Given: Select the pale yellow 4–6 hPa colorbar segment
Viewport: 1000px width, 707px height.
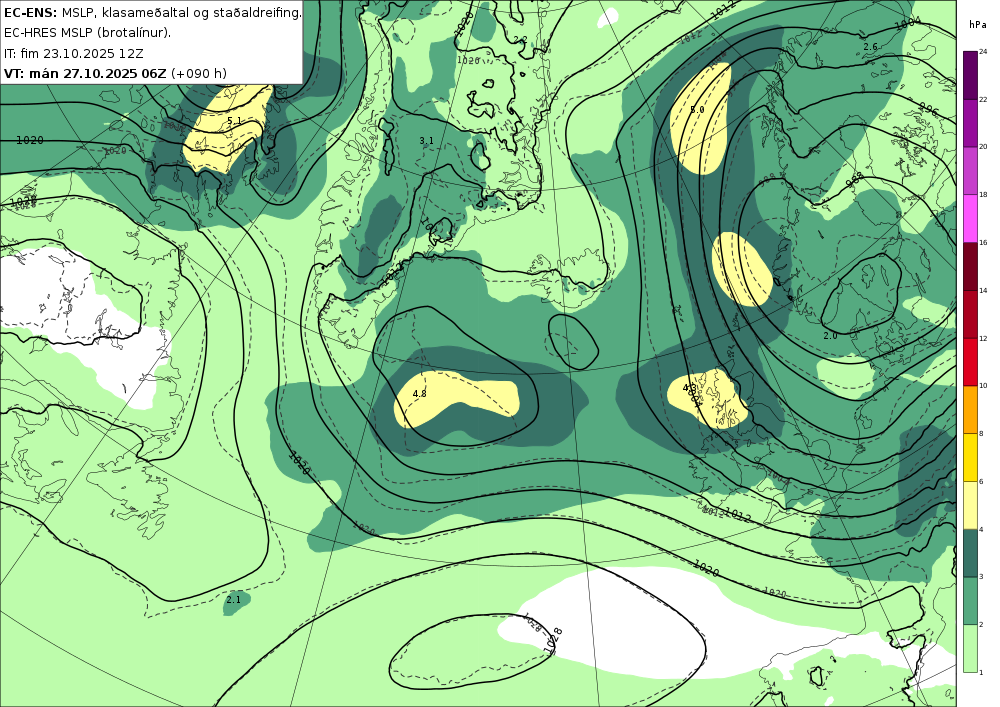Looking at the screenshot, I should point(971,505).
